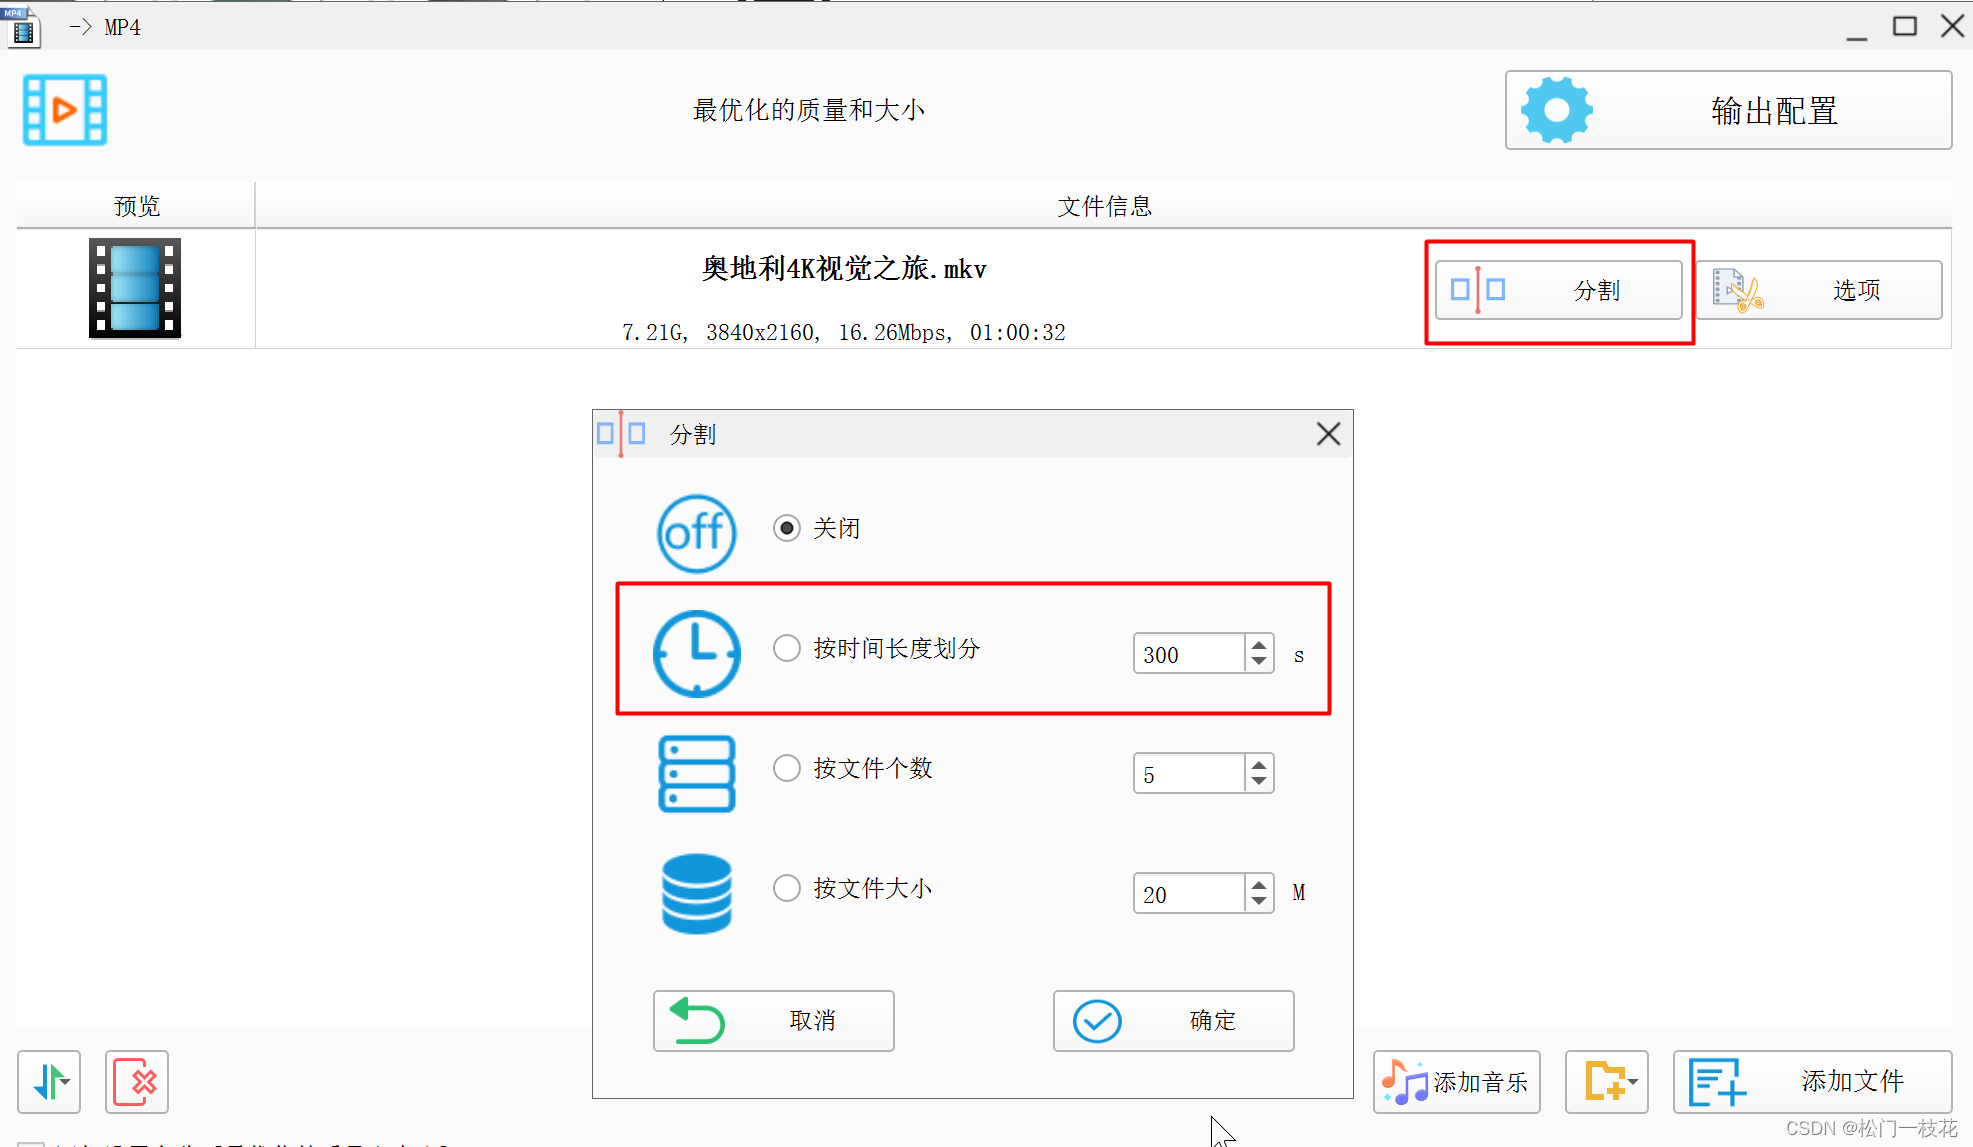
Task: Click the film strip preview thumbnail
Action: [x=135, y=288]
